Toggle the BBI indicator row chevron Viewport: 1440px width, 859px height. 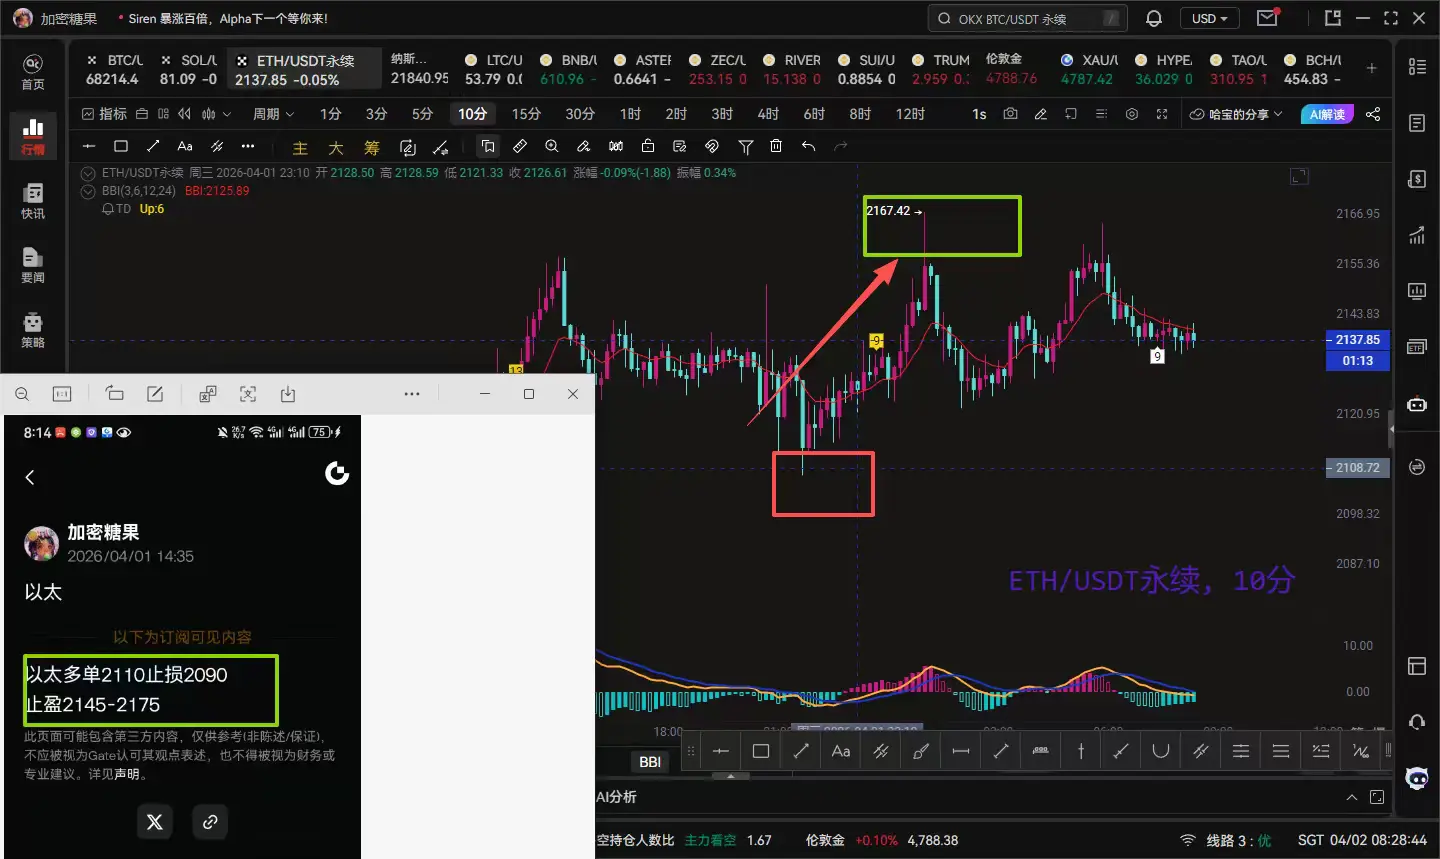point(88,191)
